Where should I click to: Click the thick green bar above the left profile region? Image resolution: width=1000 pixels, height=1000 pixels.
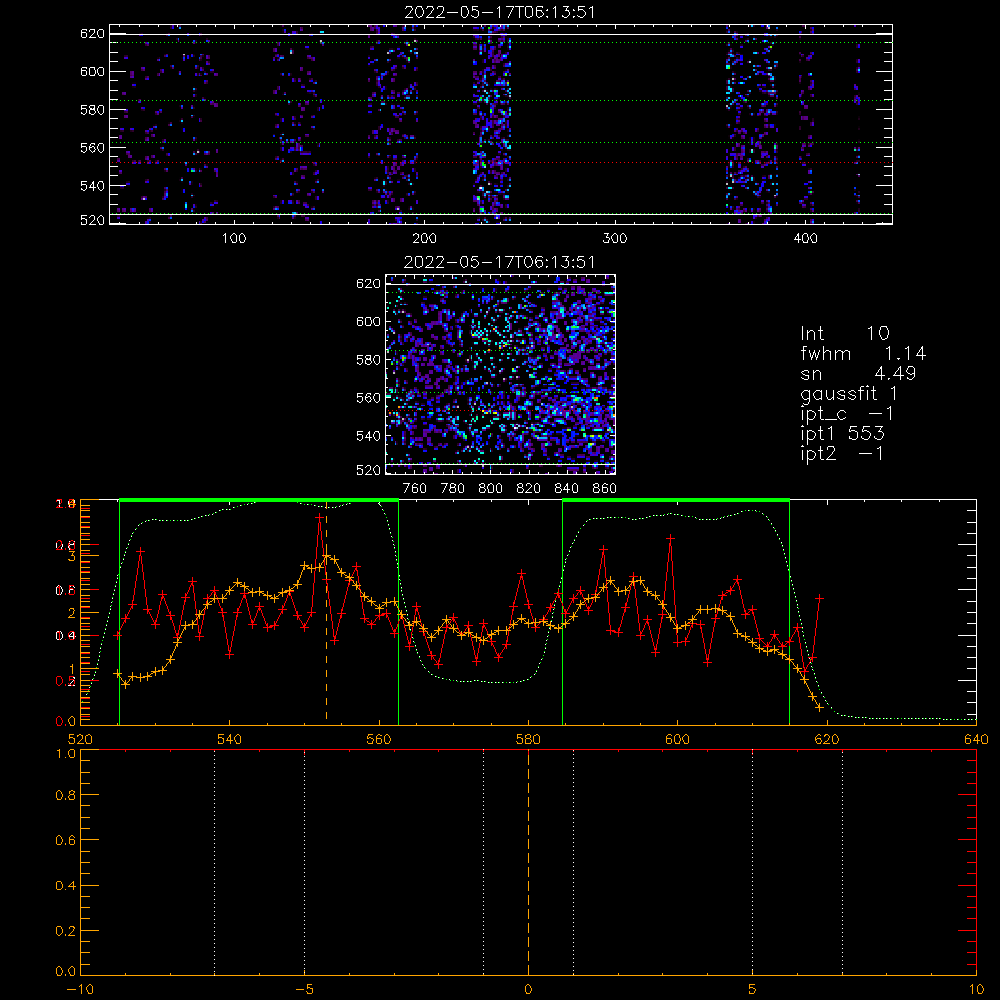point(259,500)
